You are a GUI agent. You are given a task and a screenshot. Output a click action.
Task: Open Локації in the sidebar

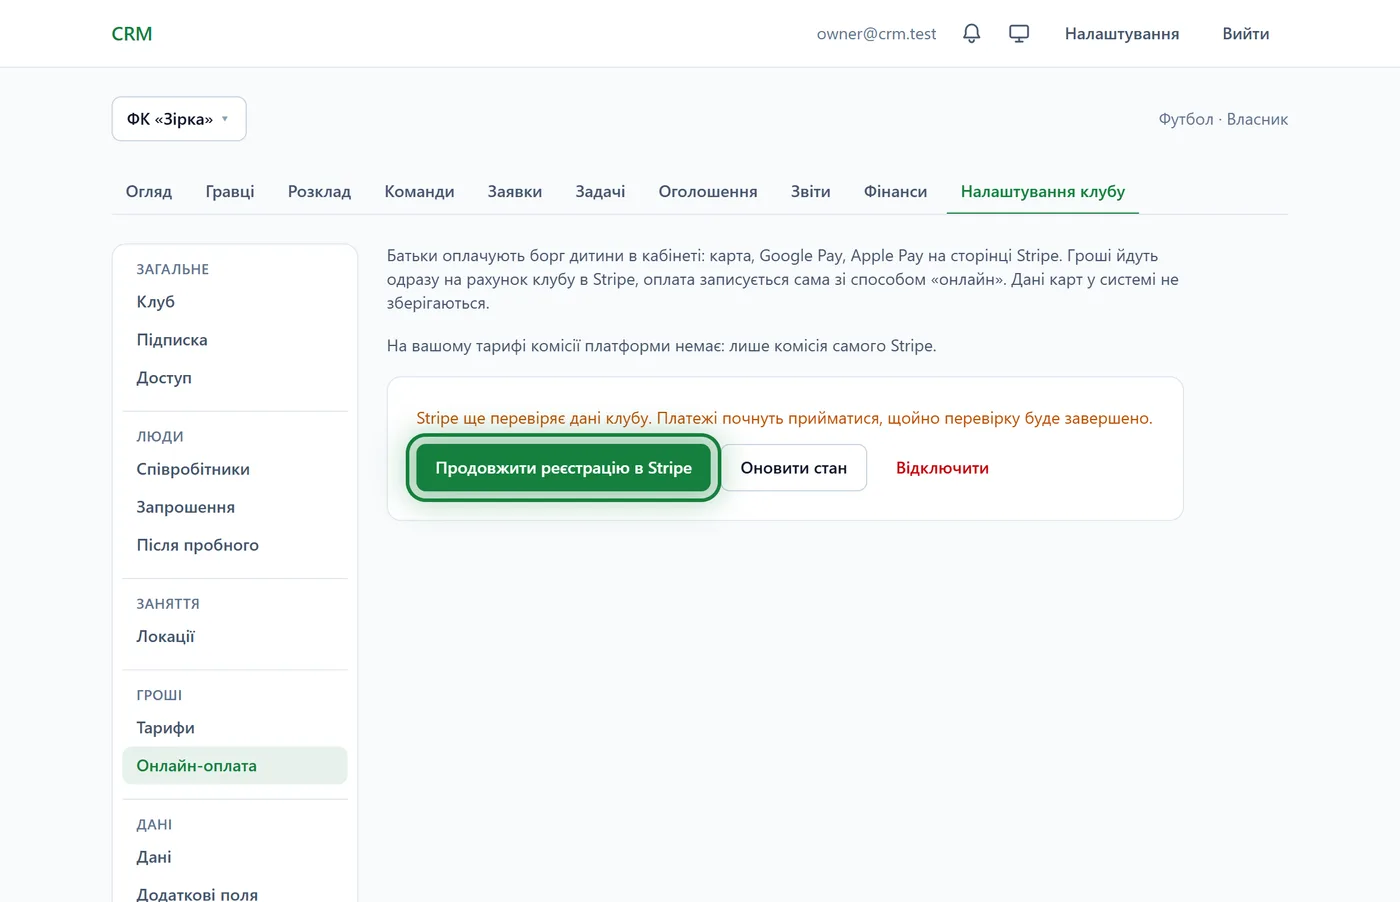coord(235,636)
